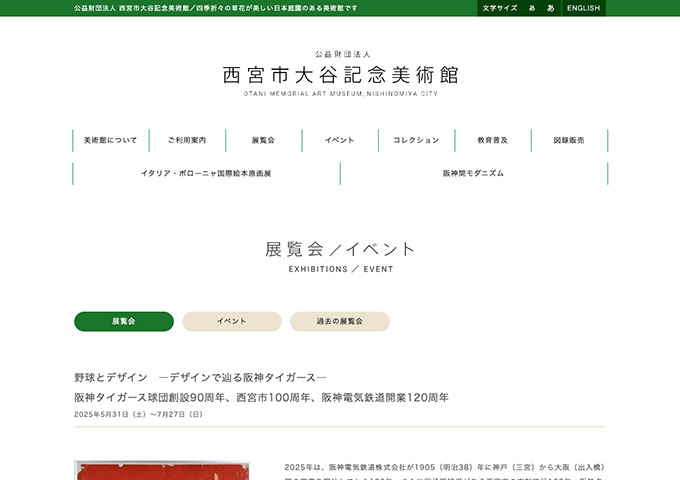Open イベント in the main navigation bar
Image resolution: width=680 pixels, height=480 pixels.
(x=340, y=140)
